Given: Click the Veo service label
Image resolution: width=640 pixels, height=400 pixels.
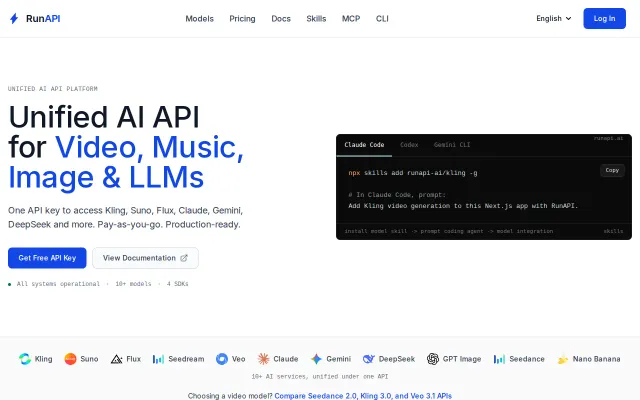Looking at the screenshot, I should (238, 359).
